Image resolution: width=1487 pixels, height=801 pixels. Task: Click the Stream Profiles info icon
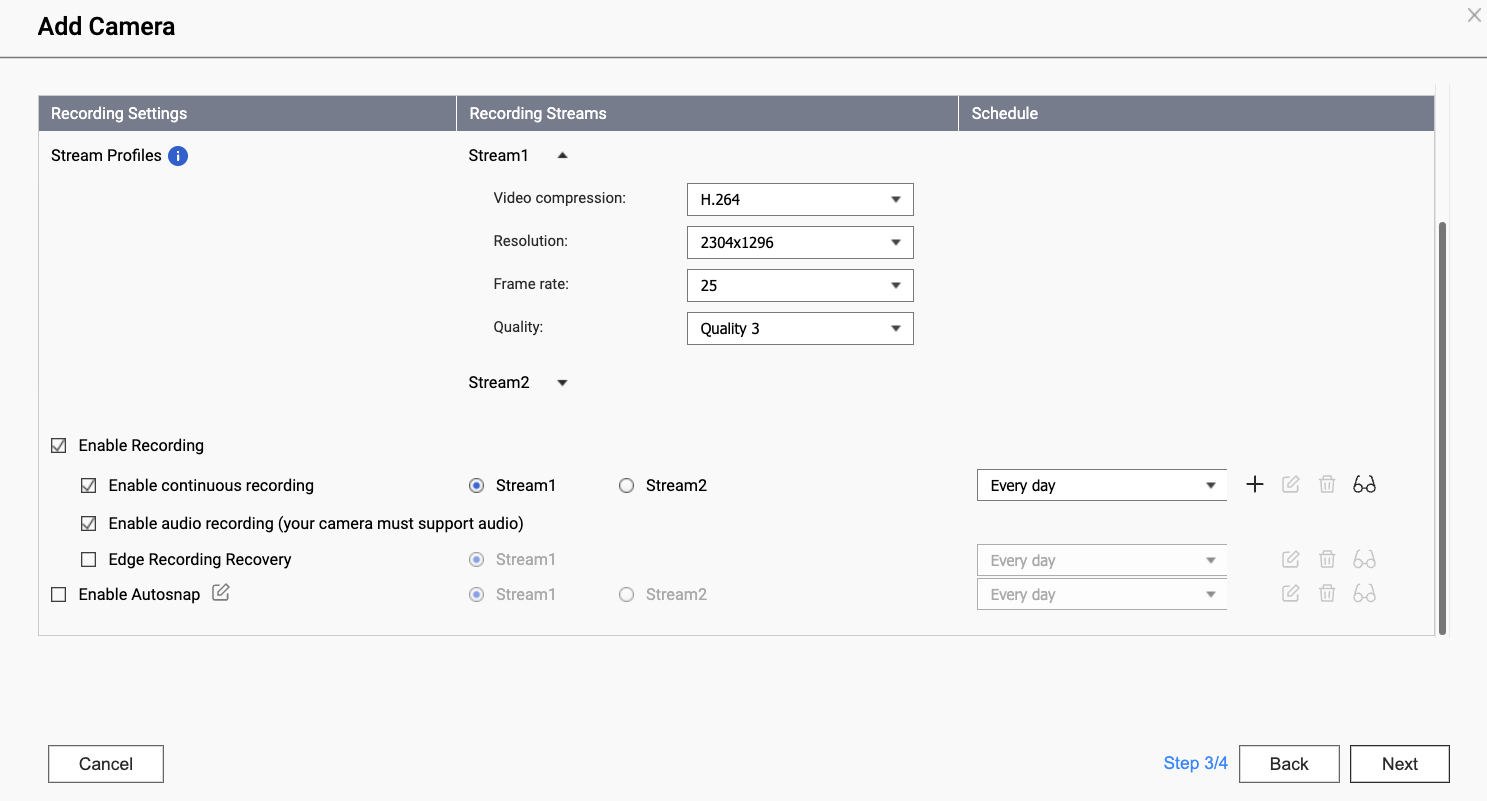click(178, 156)
